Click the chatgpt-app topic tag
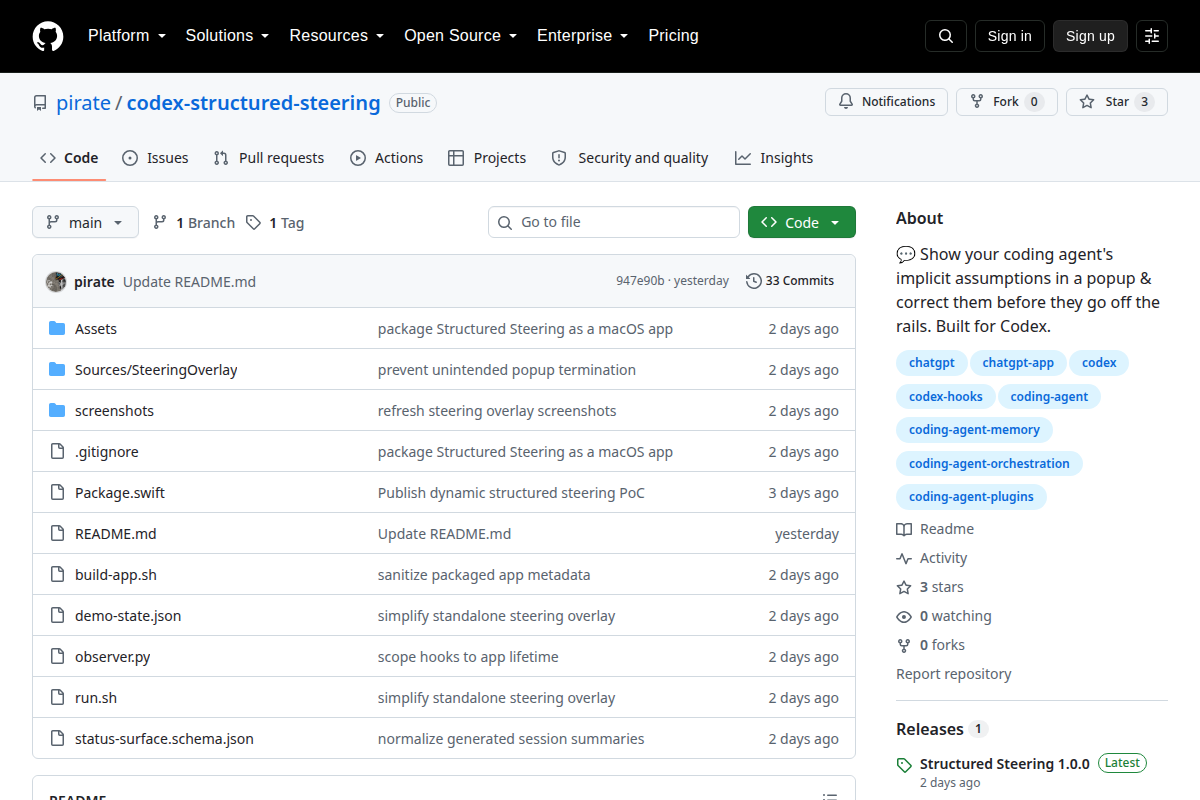 [1018, 363]
